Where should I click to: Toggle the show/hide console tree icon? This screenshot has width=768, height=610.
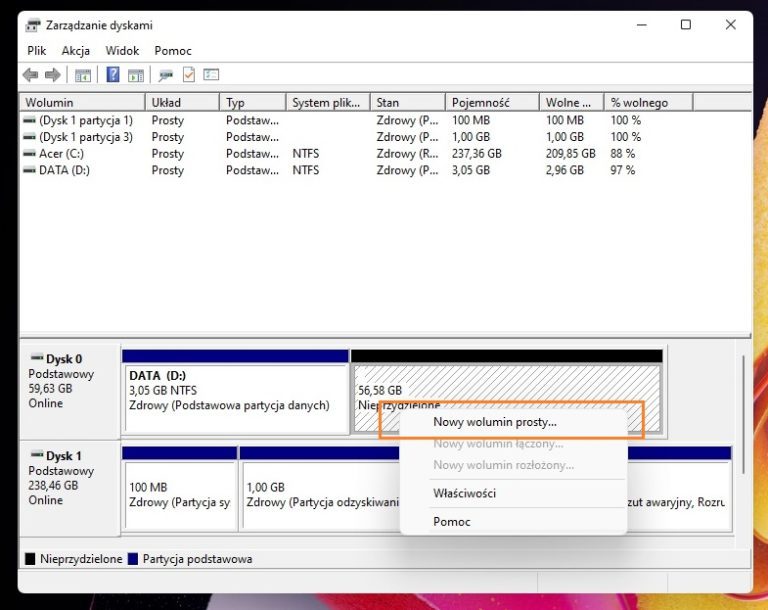[x=83, y=75]
